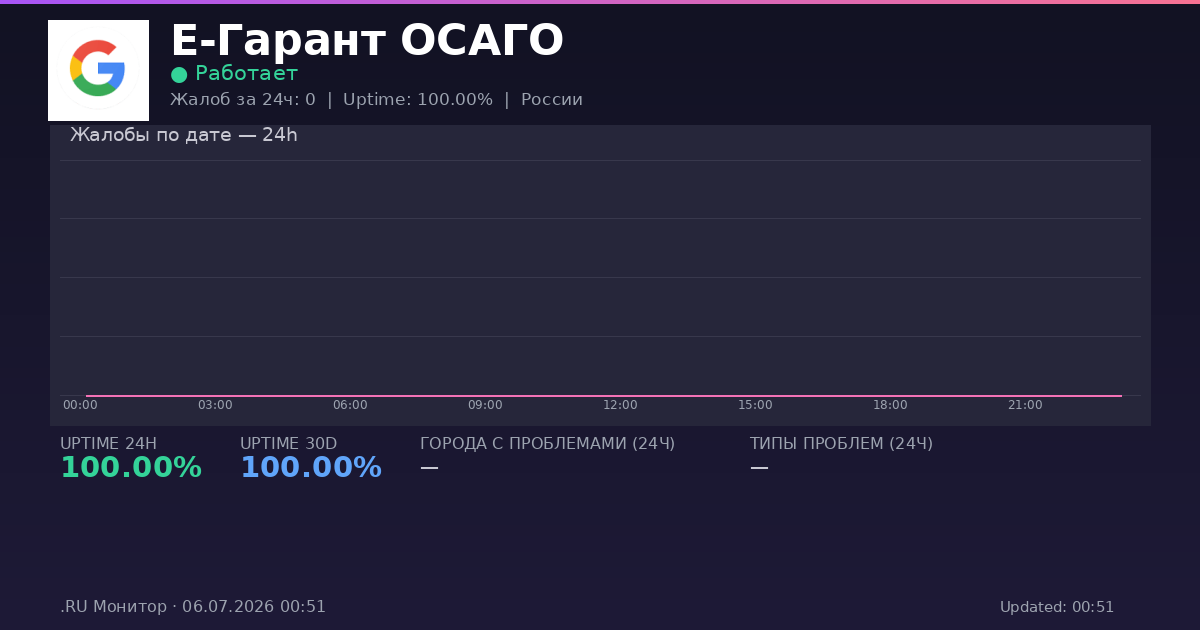Click the Google logo thumbnail
Viewport: 1200px width, 630px height.
[x=98, y=70]
